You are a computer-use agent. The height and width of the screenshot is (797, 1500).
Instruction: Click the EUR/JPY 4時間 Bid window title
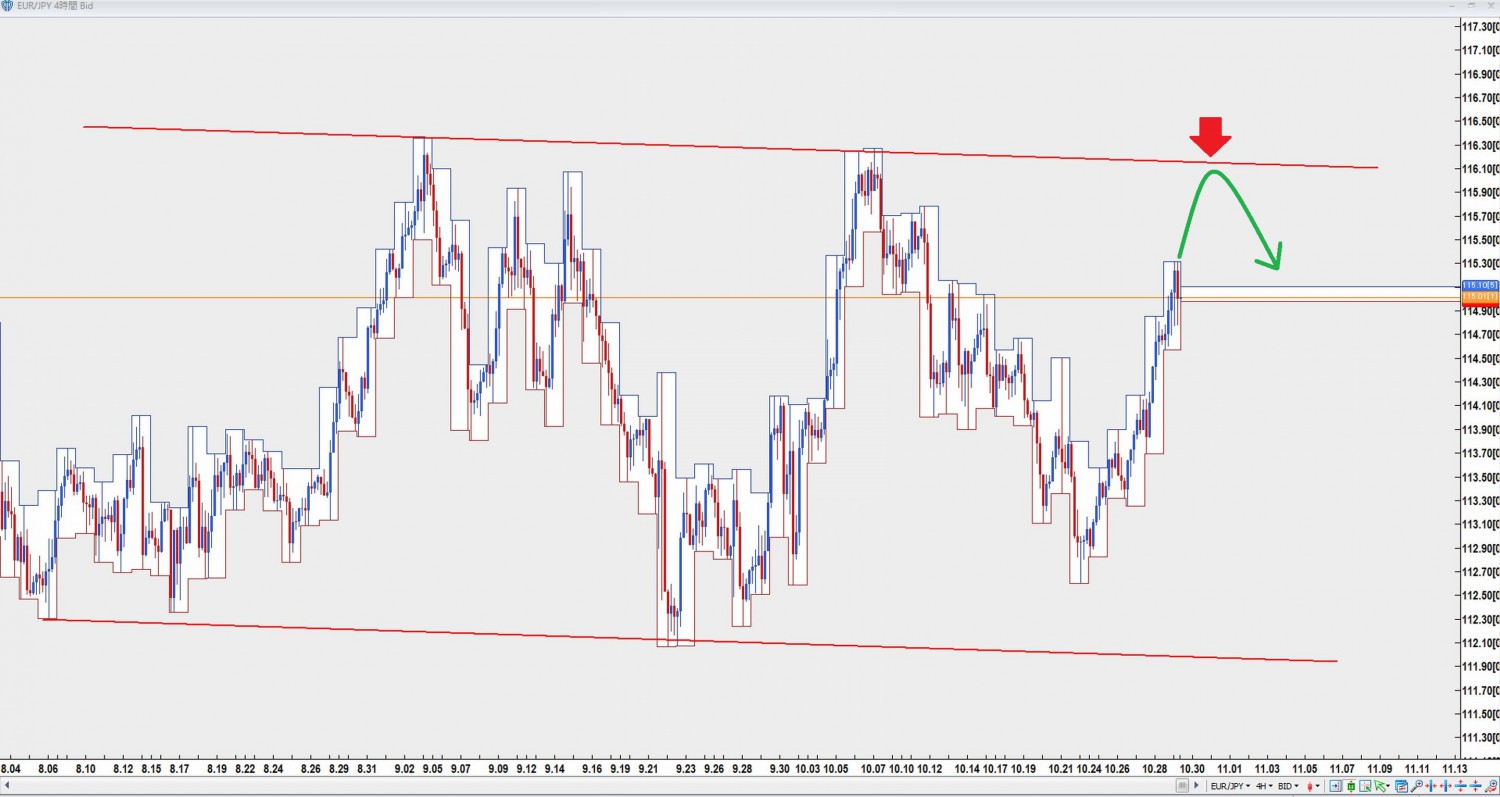(55, 6)
